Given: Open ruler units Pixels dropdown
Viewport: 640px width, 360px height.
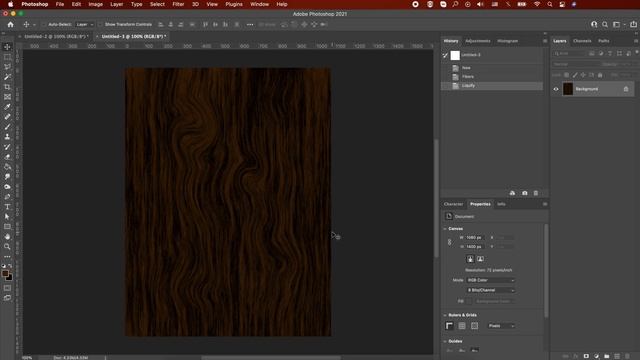Looking at the screenshot, I should pos(501,326).
